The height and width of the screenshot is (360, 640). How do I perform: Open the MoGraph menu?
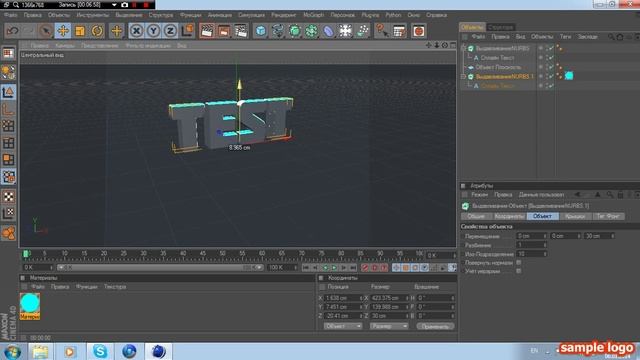tap(313, 15)
